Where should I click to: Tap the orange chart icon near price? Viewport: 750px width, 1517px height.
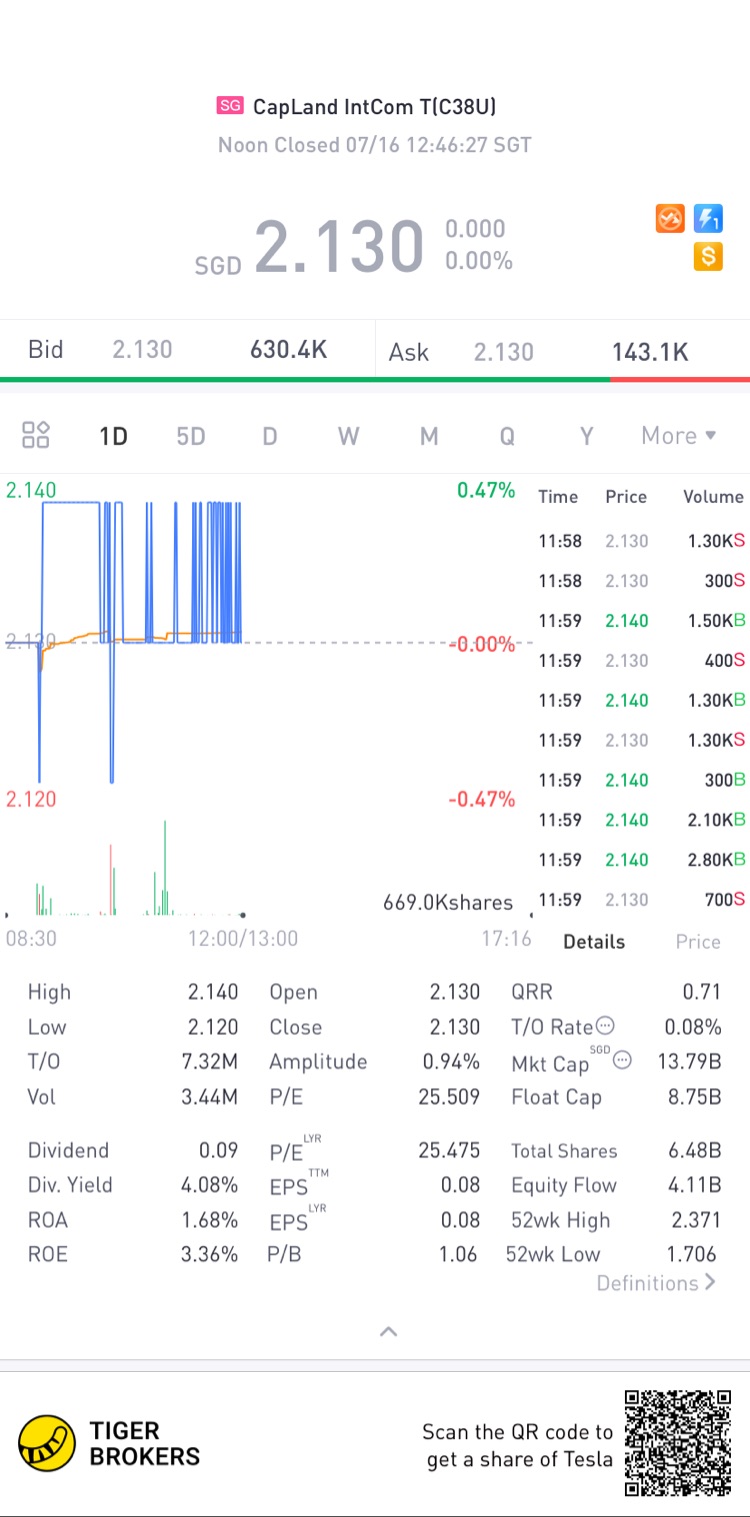coord(670,218)
